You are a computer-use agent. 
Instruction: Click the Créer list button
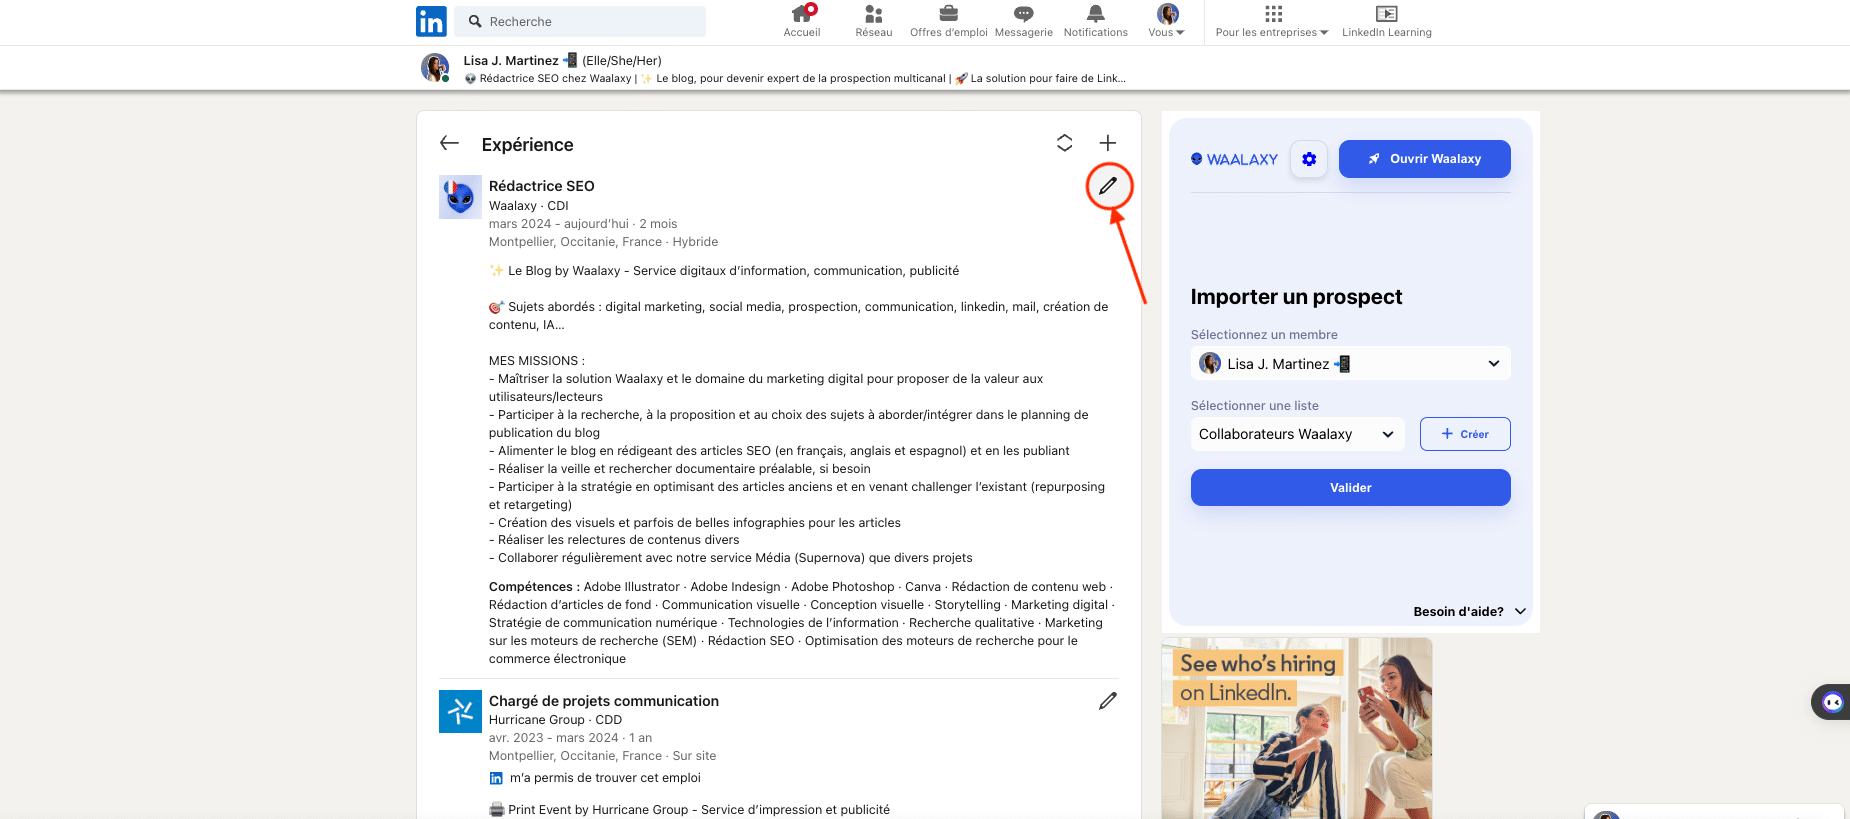point(1465,434)
